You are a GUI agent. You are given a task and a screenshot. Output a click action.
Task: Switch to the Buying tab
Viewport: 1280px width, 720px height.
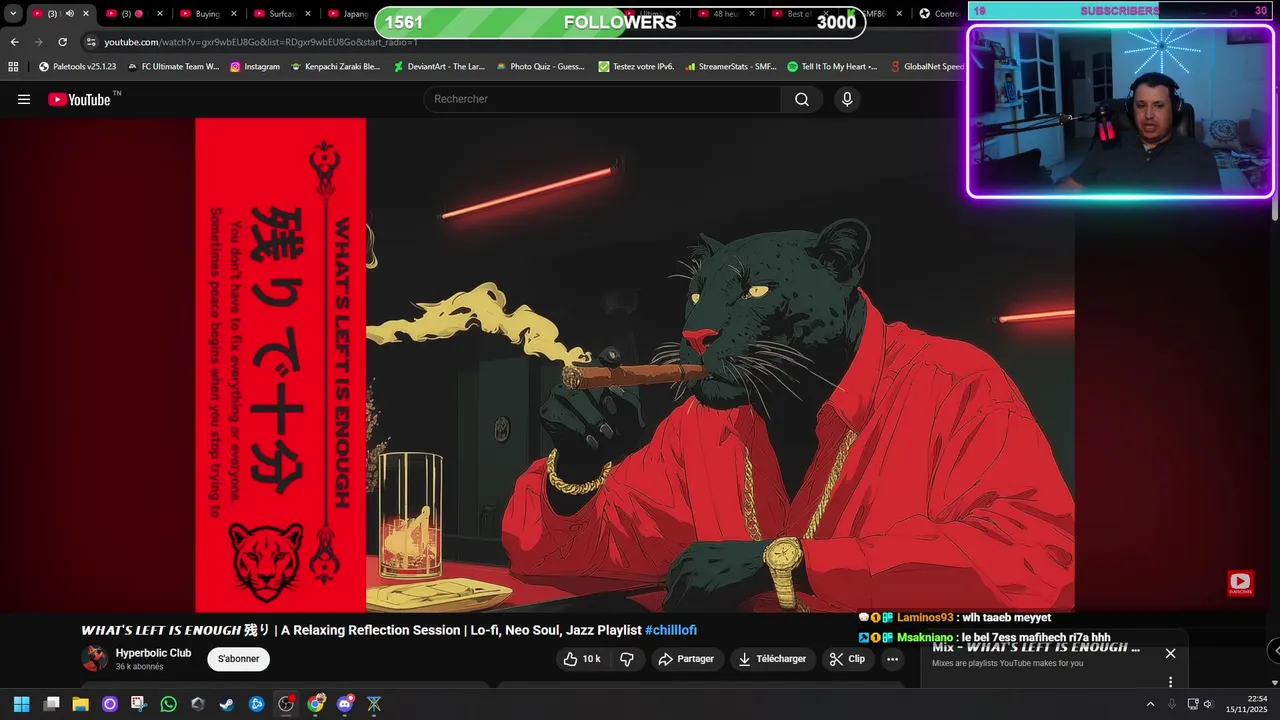207,14
